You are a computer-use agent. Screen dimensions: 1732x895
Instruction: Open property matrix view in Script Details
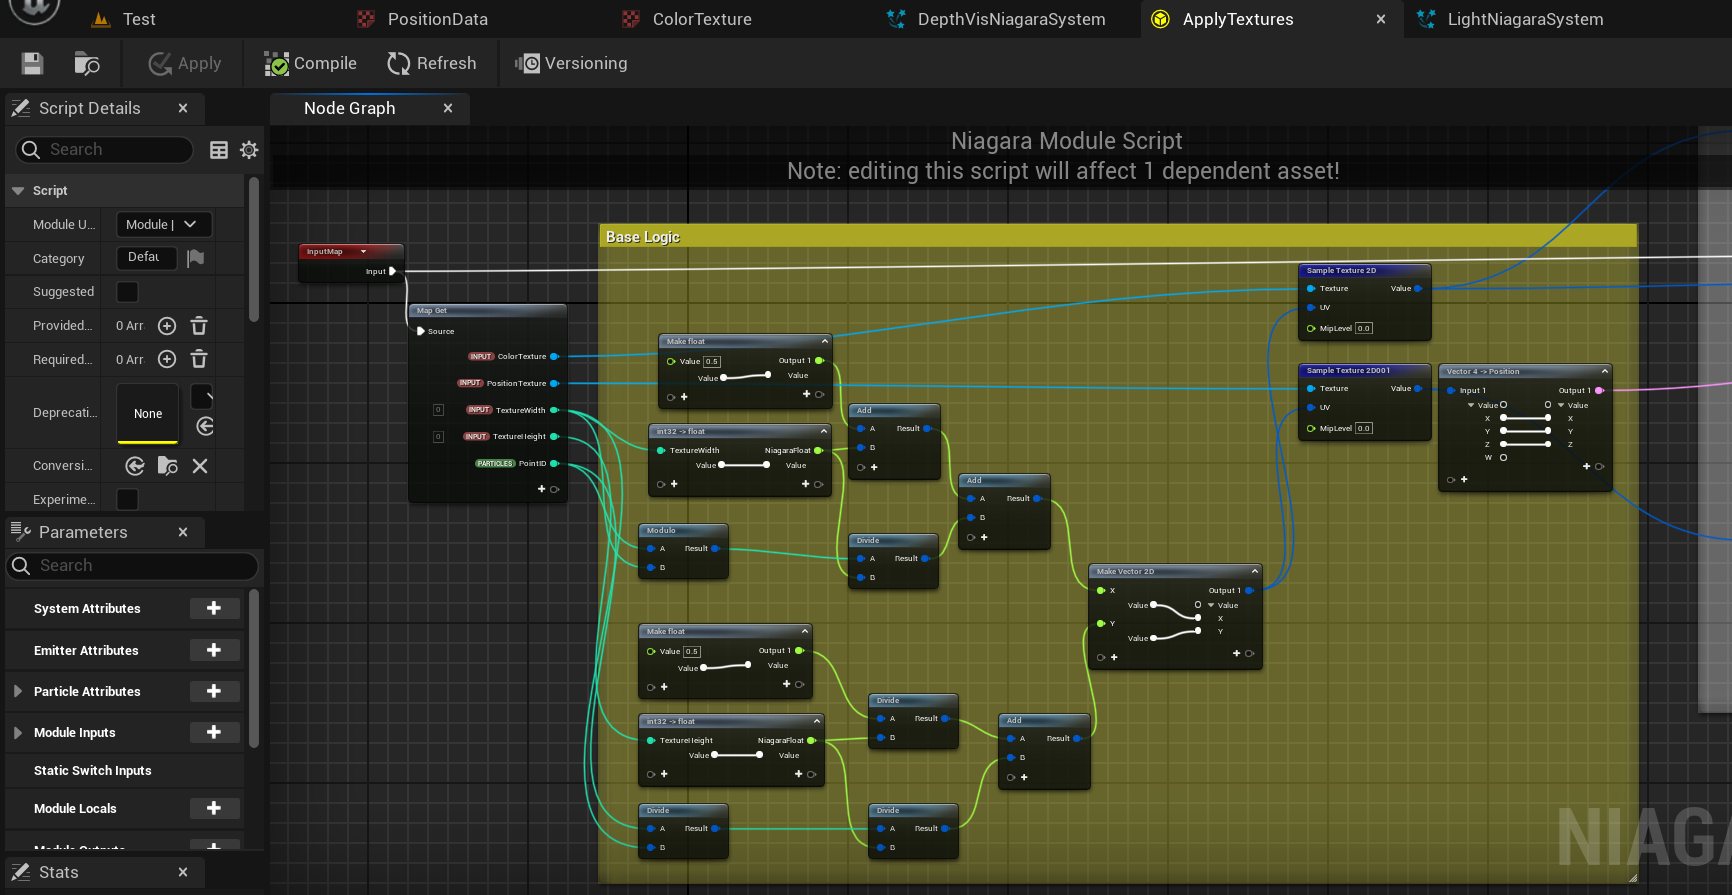pos(219,150)
